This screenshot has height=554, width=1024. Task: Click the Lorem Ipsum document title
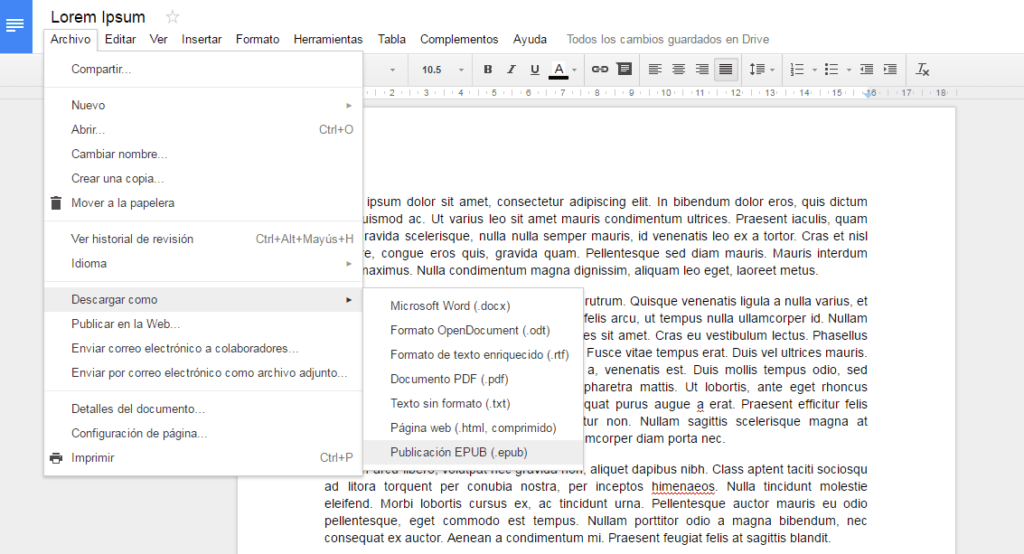point(98,17)
